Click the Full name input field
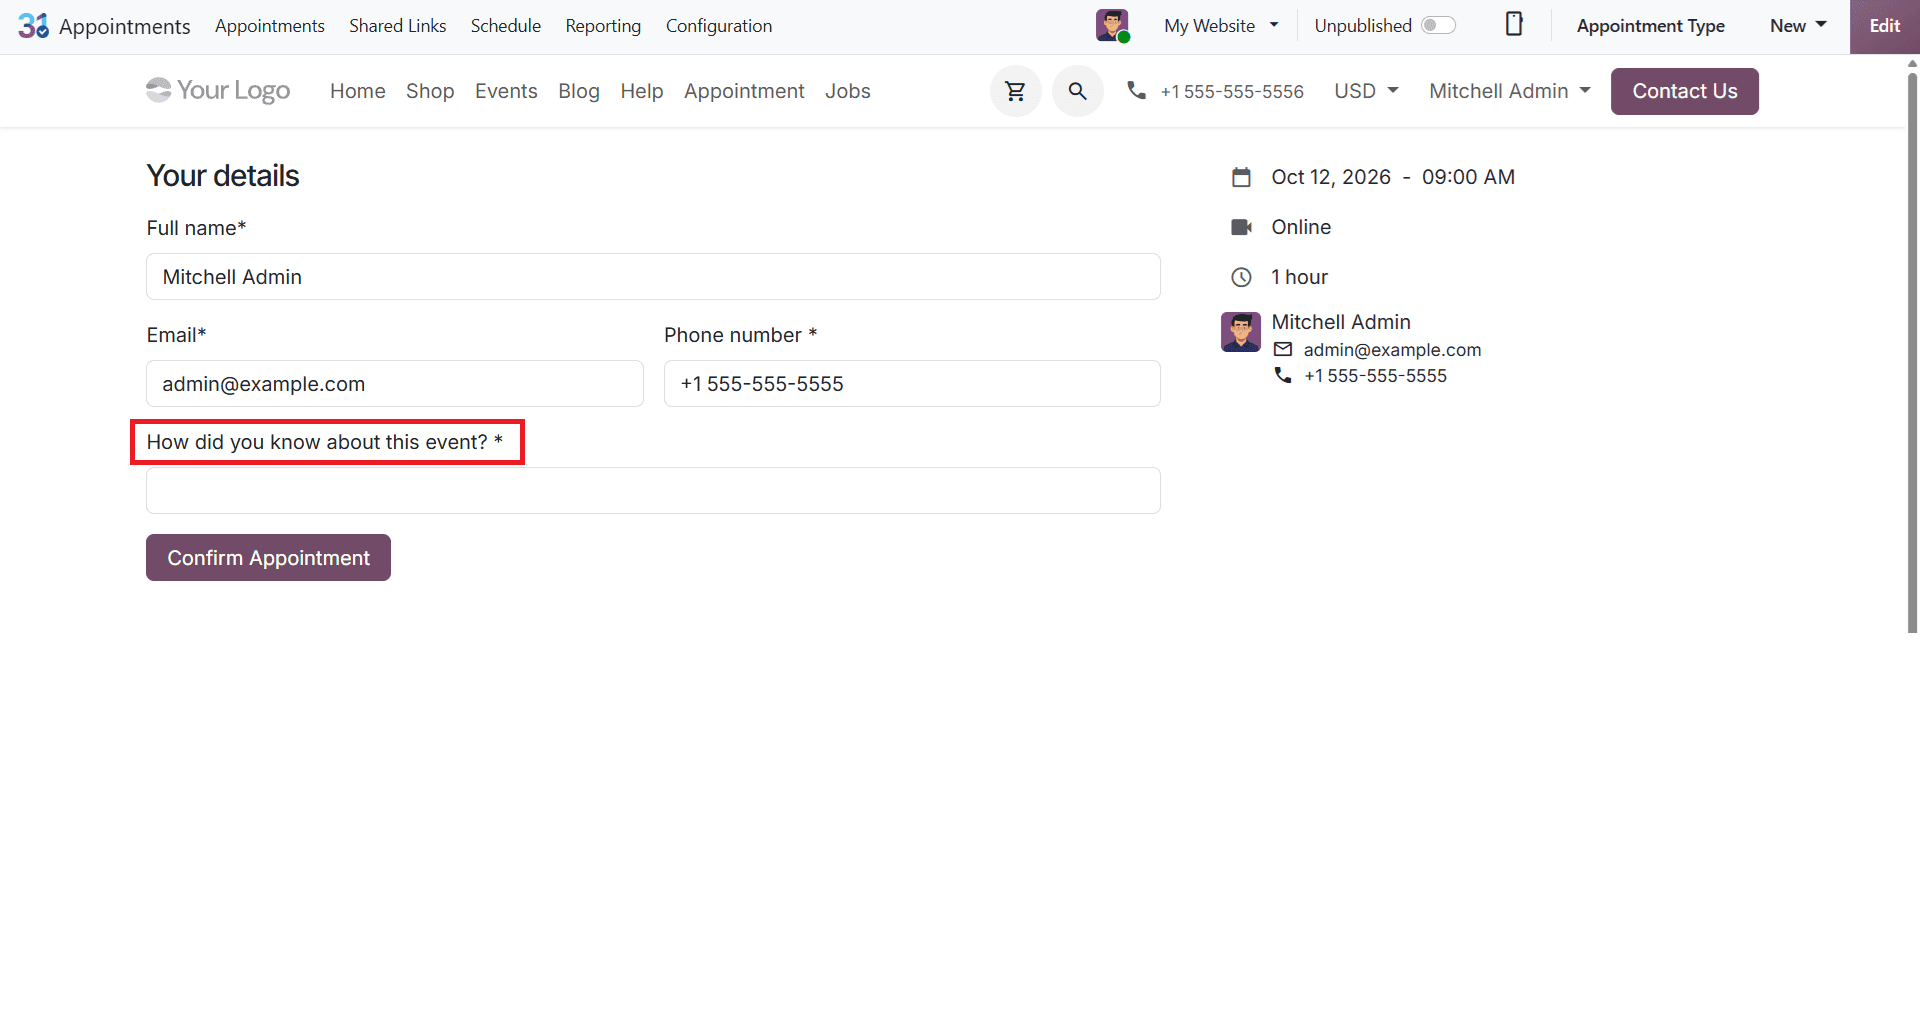This screenshot has height=1032, width=1920. pyautogui.click(x=653, y=277)
